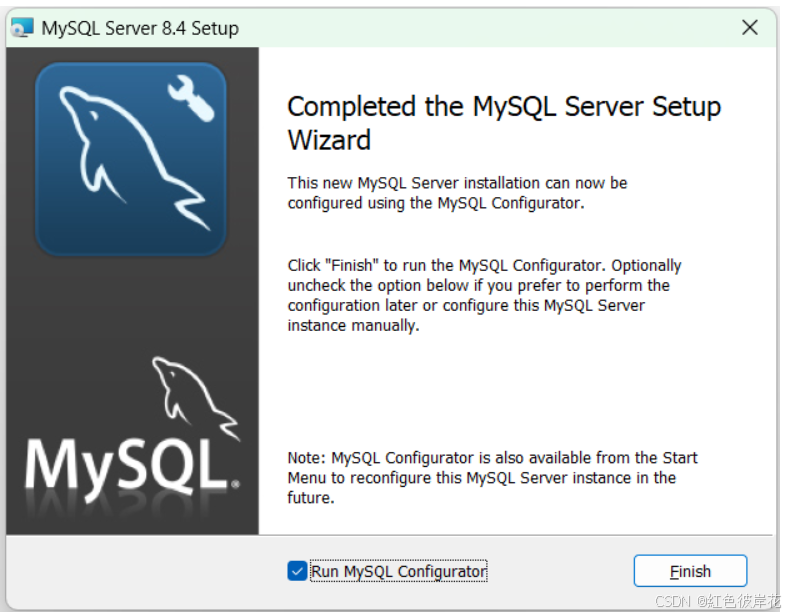789x615 pixels.
Task: Click the note starting "Note: MySQL Configurator"
Action: [x=492, y=477]
